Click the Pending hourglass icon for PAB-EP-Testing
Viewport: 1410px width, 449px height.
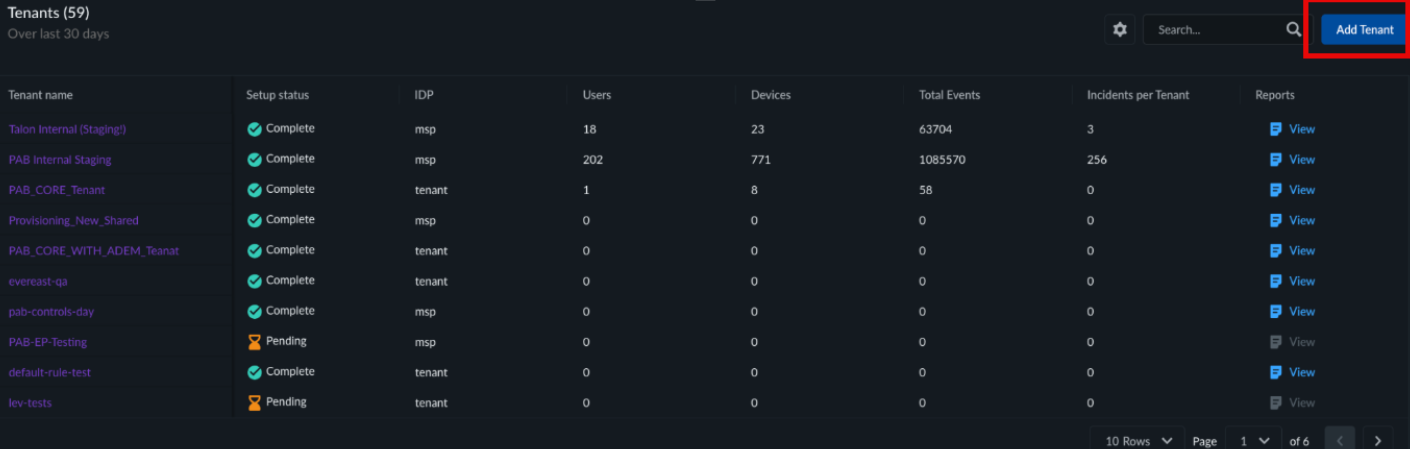(x=254, y=342)
